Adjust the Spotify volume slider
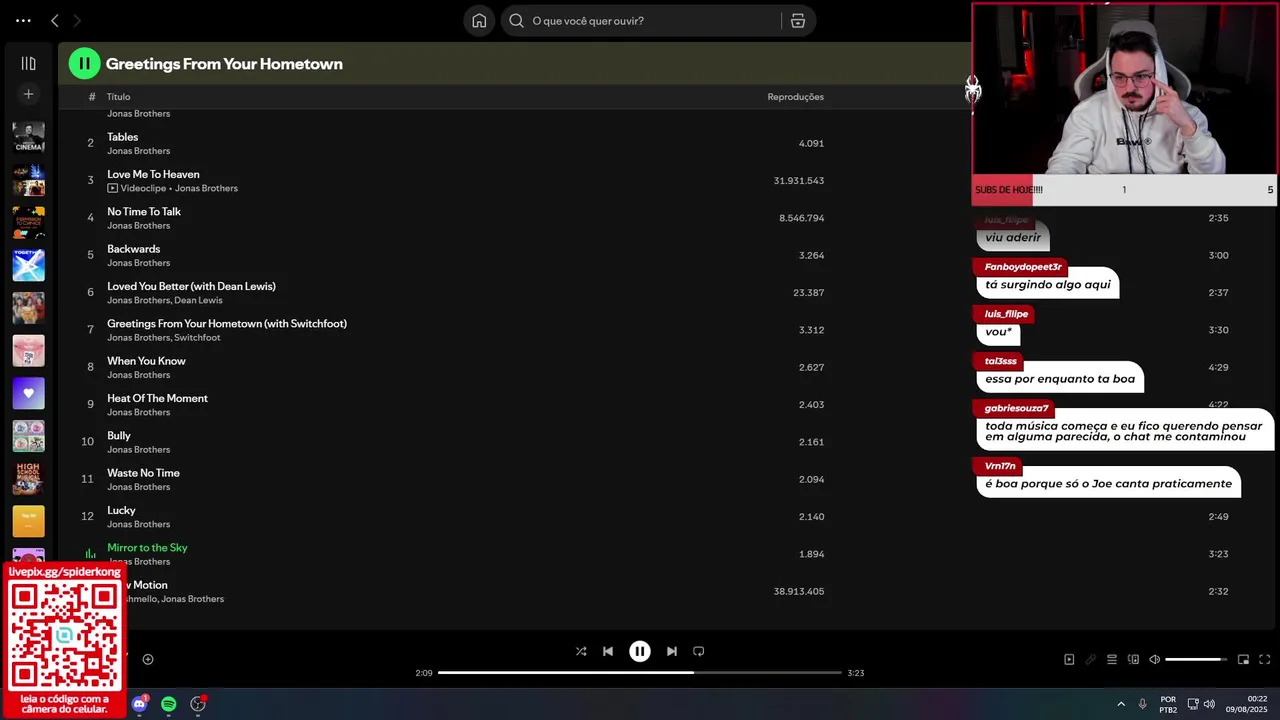1280x720 pixels. pyautogui.click(x=1196, y=659)
